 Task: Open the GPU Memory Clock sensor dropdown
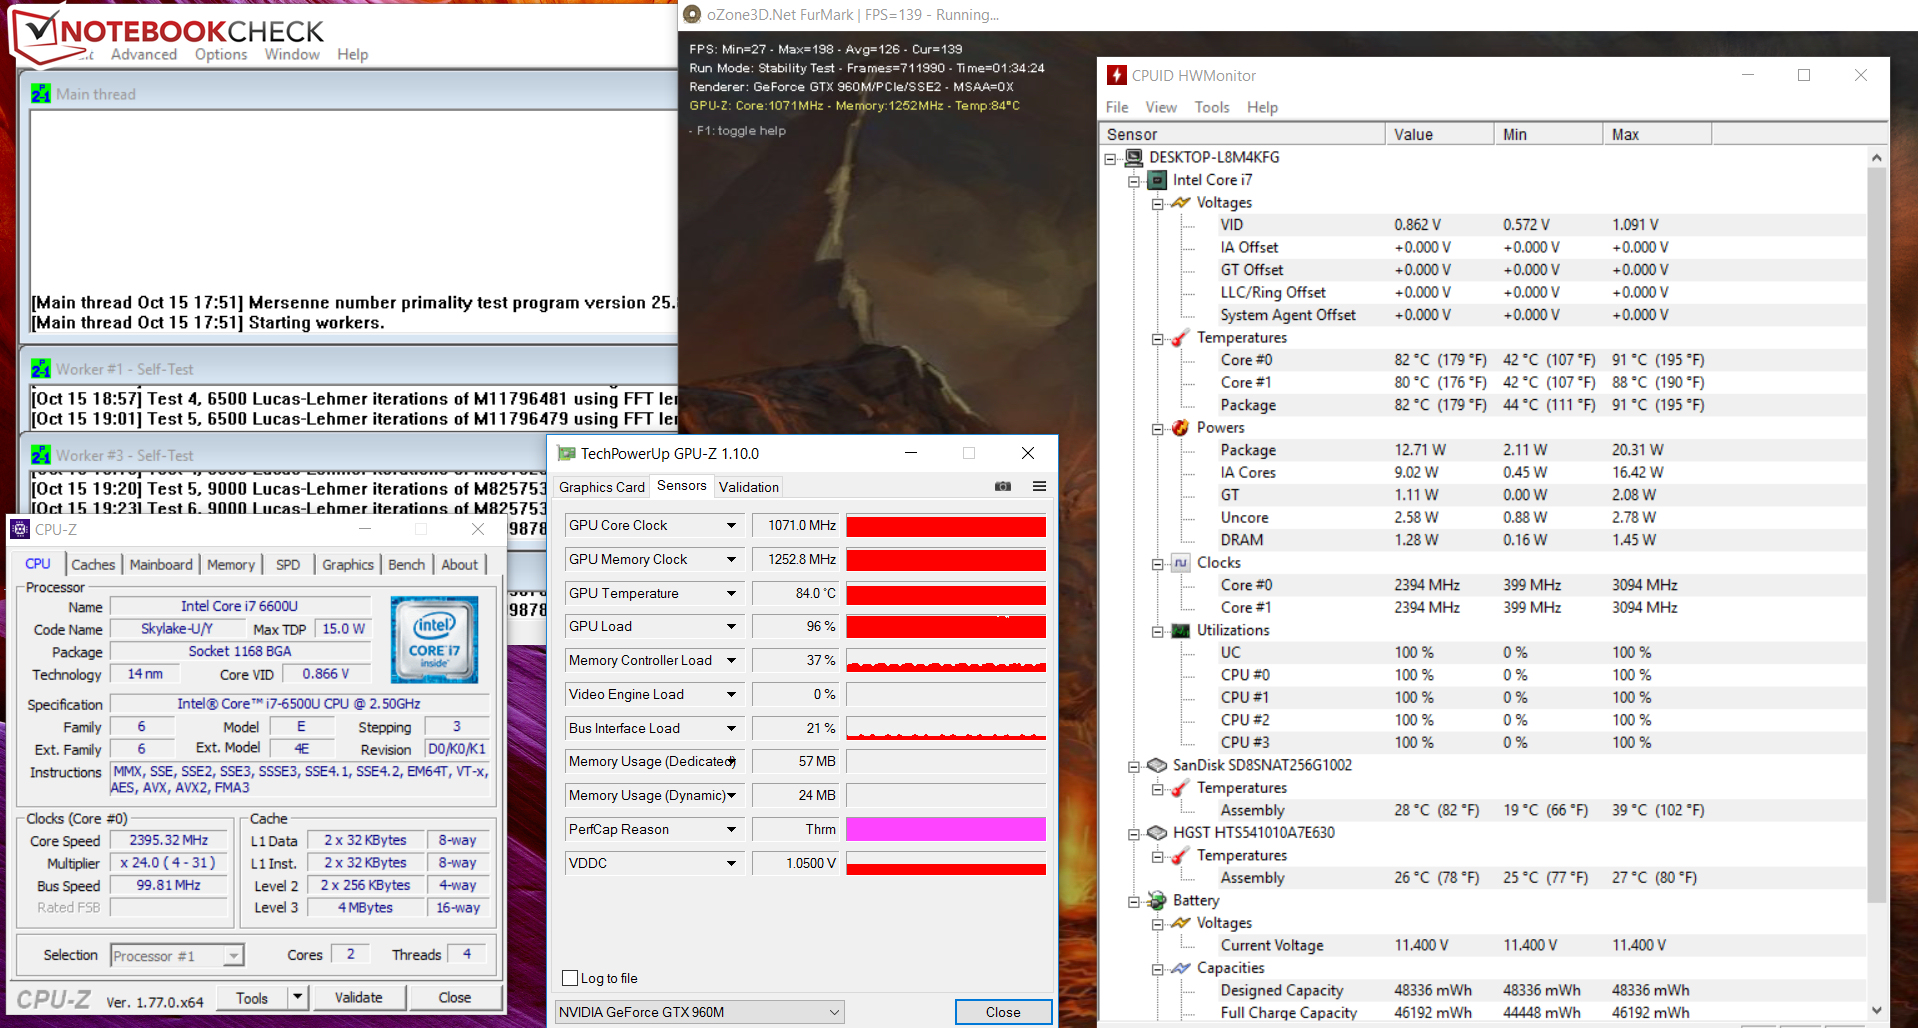point(731,559)
